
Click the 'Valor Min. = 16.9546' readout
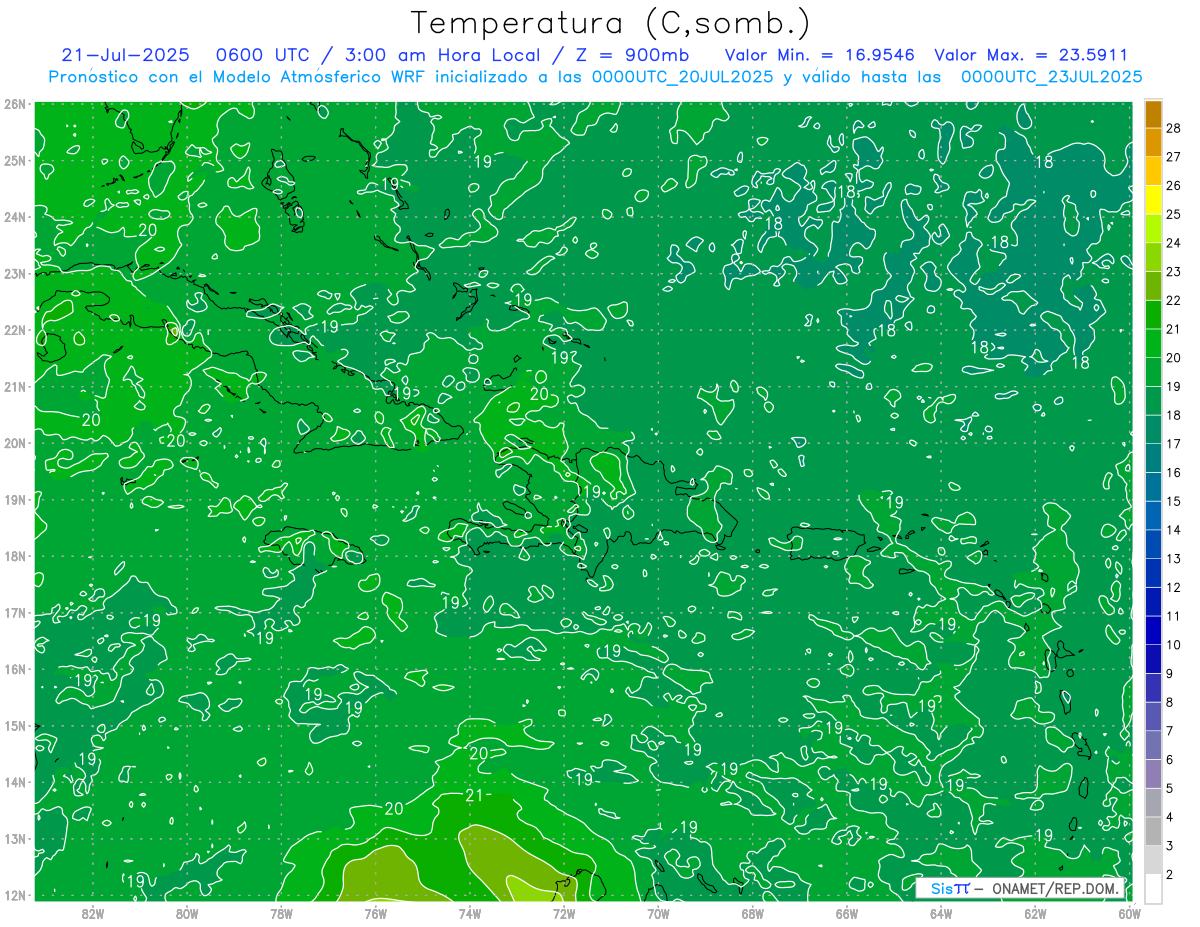click(820, 55)
